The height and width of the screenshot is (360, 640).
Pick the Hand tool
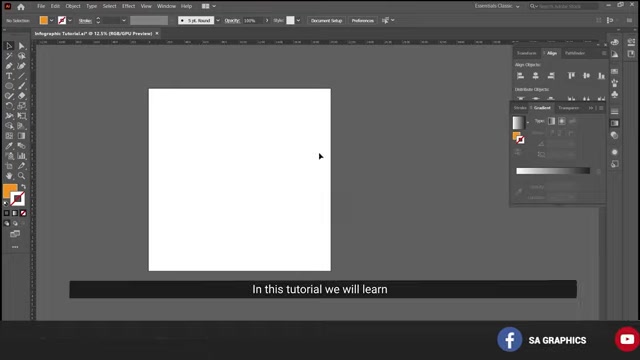click(x=9, y=176)
